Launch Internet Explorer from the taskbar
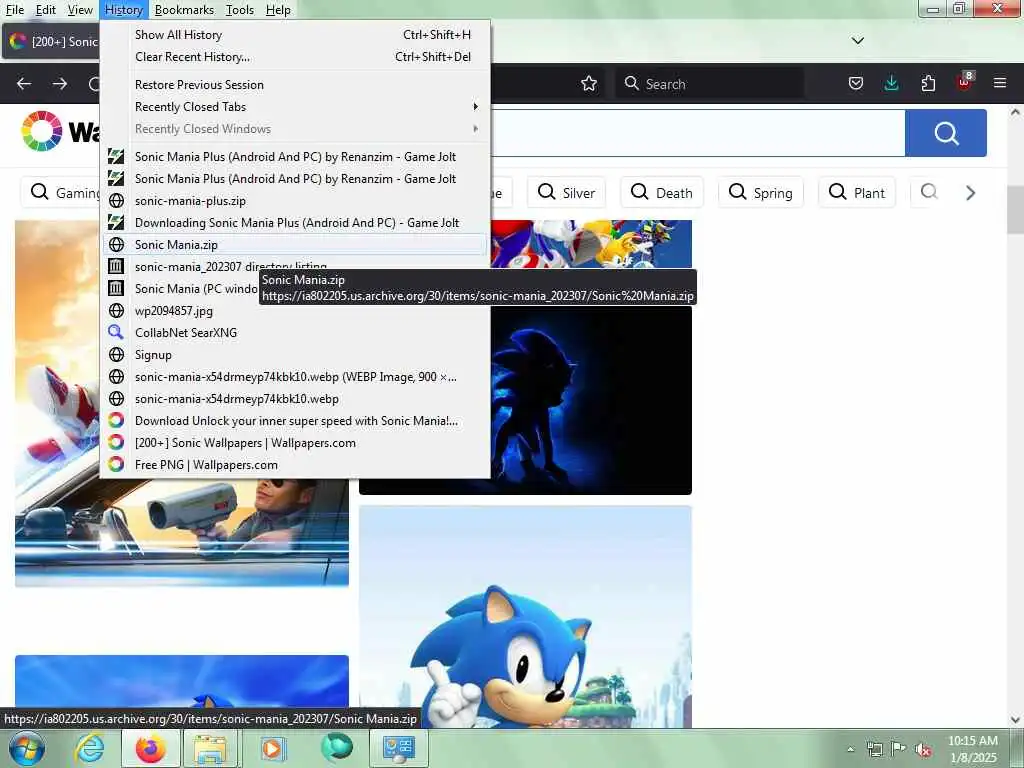 (89, 749)
